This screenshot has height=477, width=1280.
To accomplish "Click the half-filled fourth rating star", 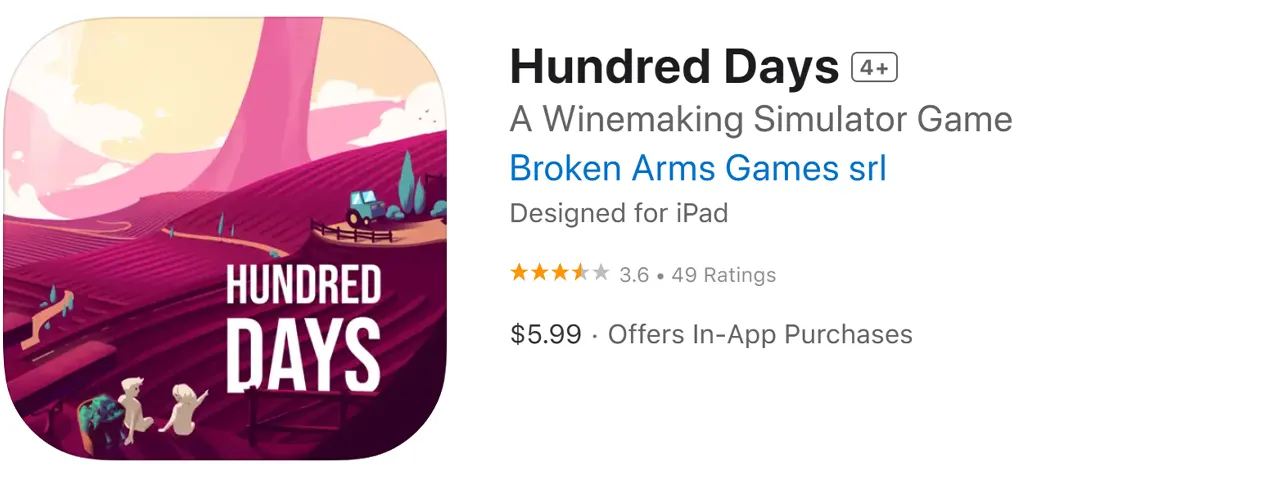I will click(x=580, y=273).
